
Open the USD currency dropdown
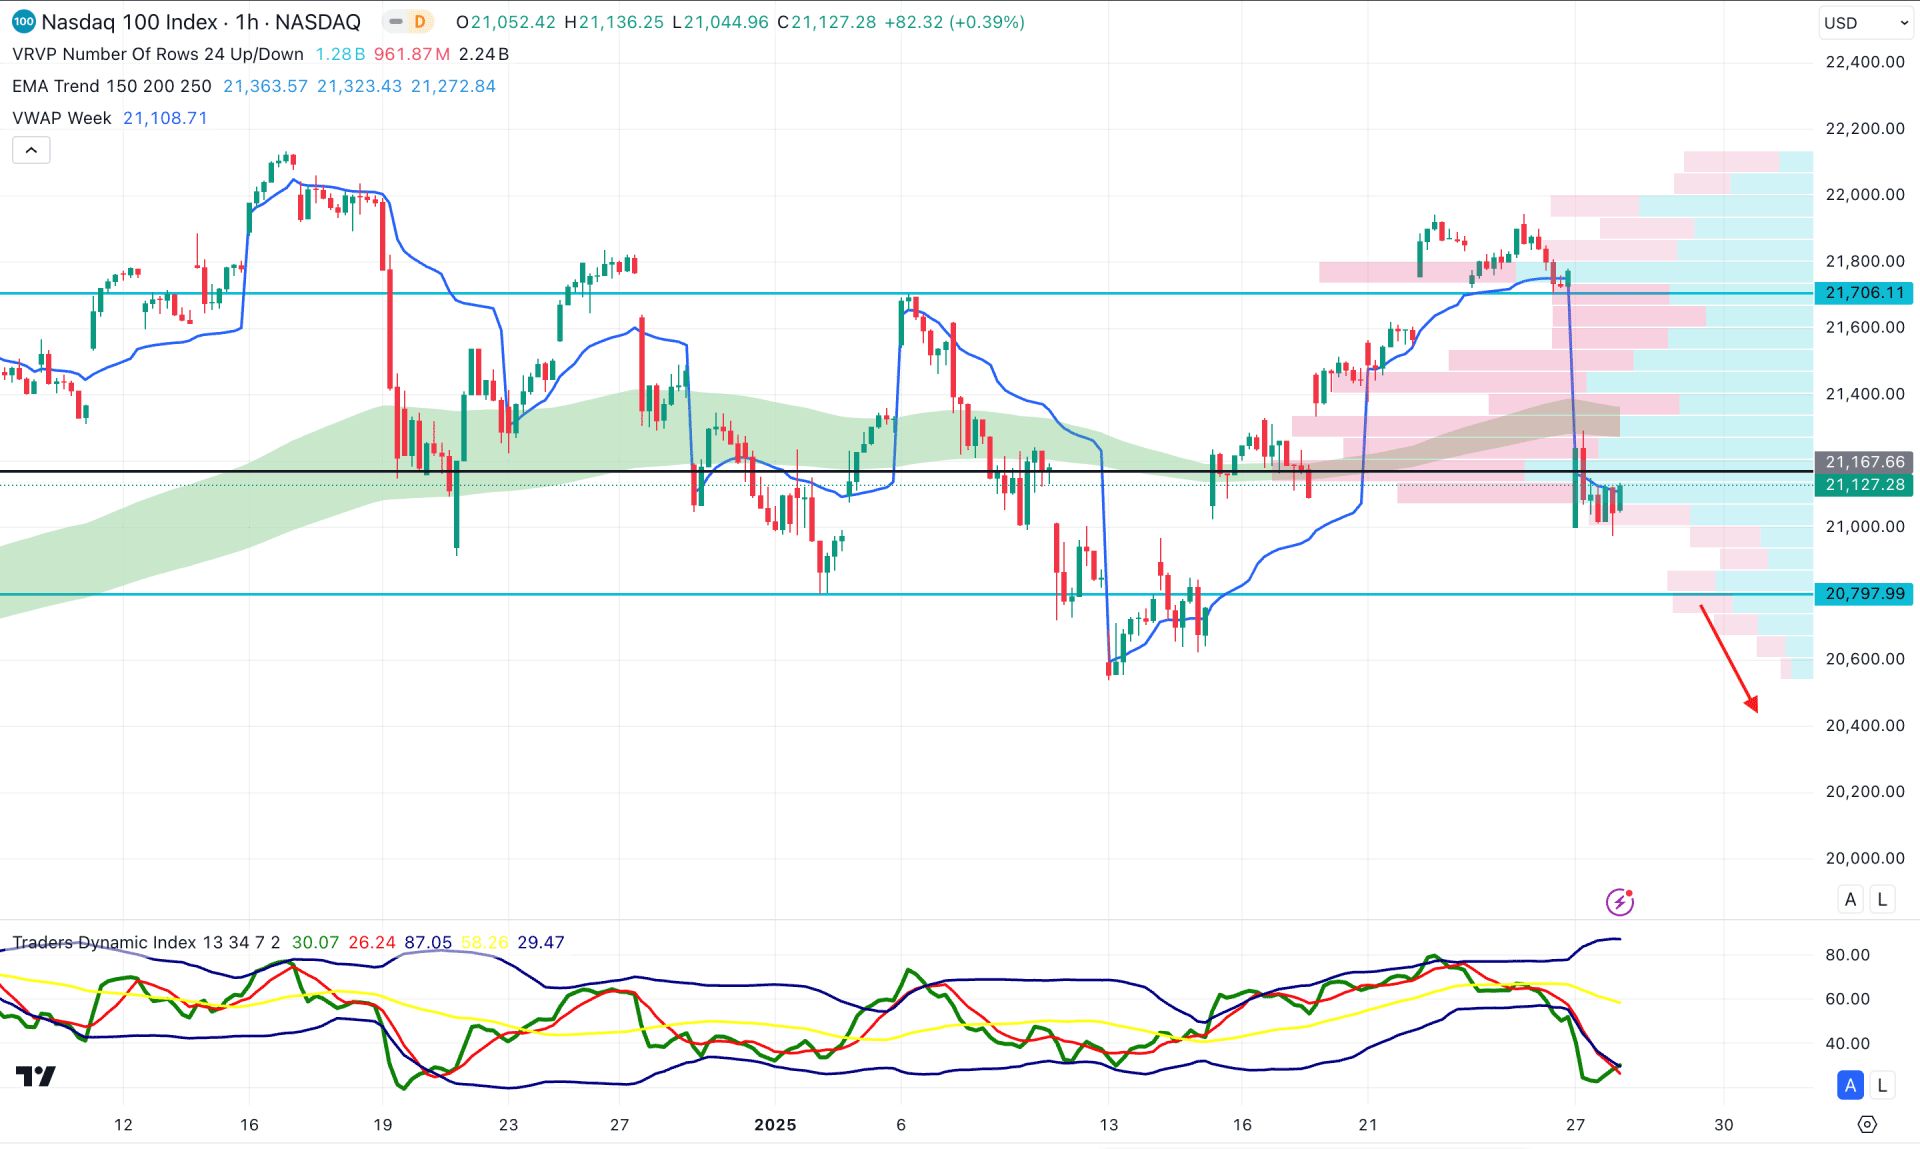click(1865, 23)
